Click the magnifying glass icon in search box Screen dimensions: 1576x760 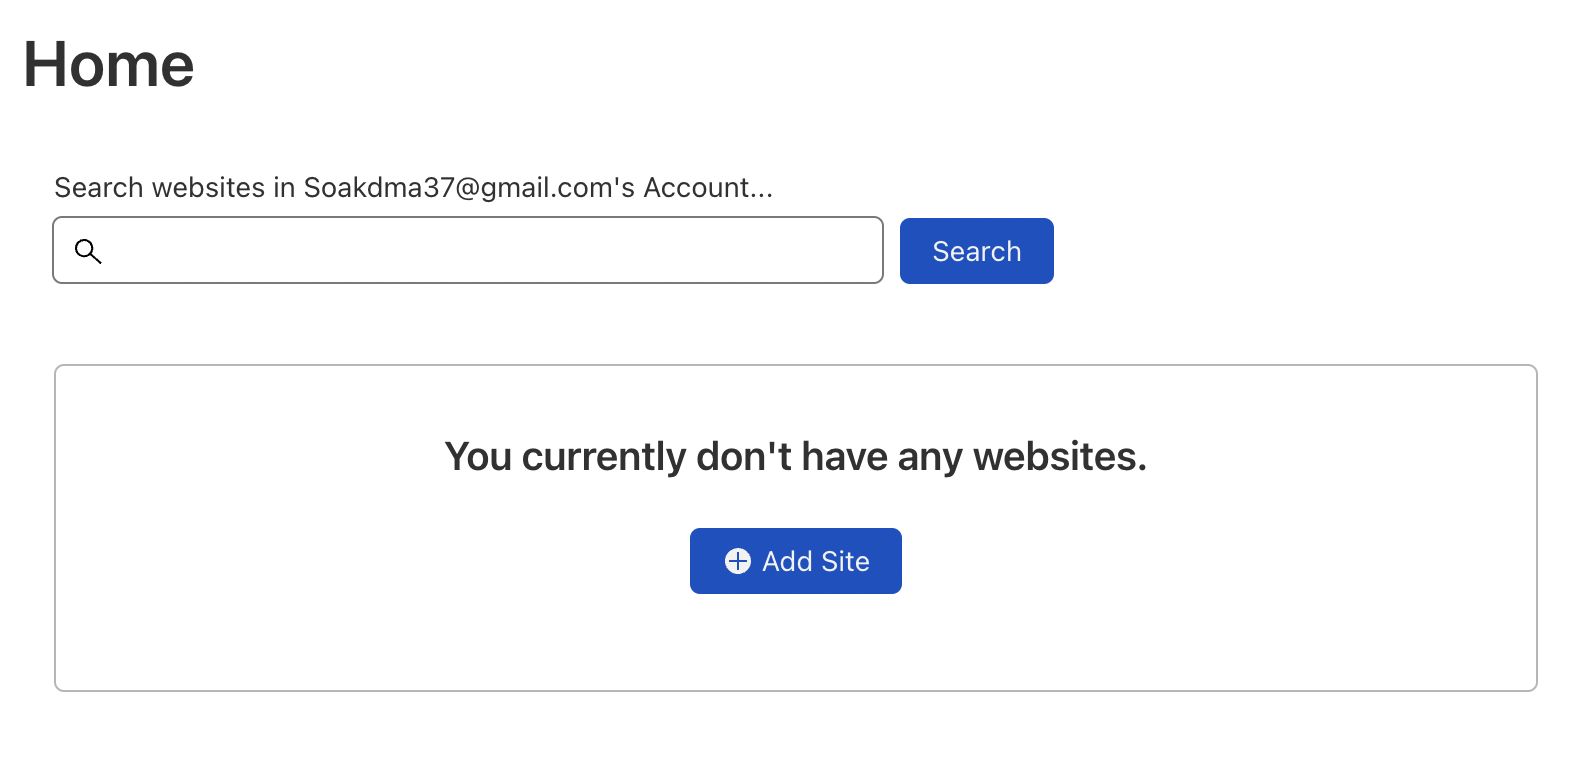pos(88,251)
